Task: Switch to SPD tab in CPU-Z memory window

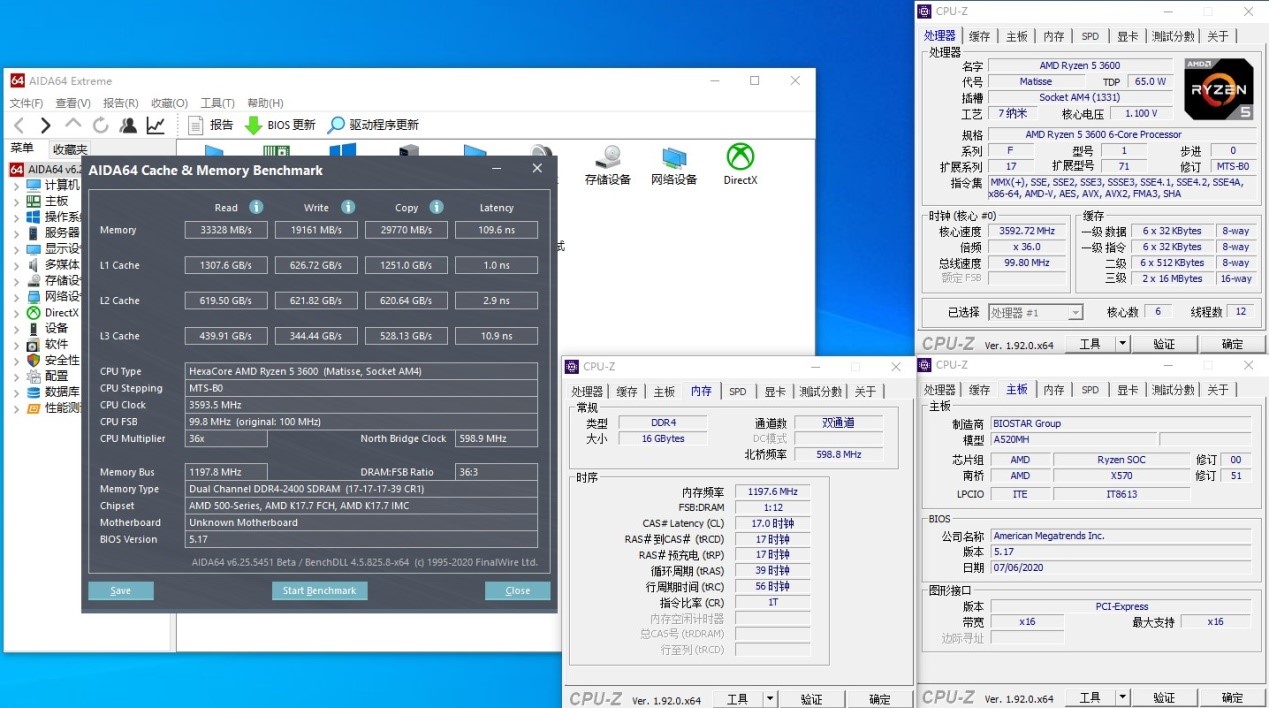Action: point(737,392)
